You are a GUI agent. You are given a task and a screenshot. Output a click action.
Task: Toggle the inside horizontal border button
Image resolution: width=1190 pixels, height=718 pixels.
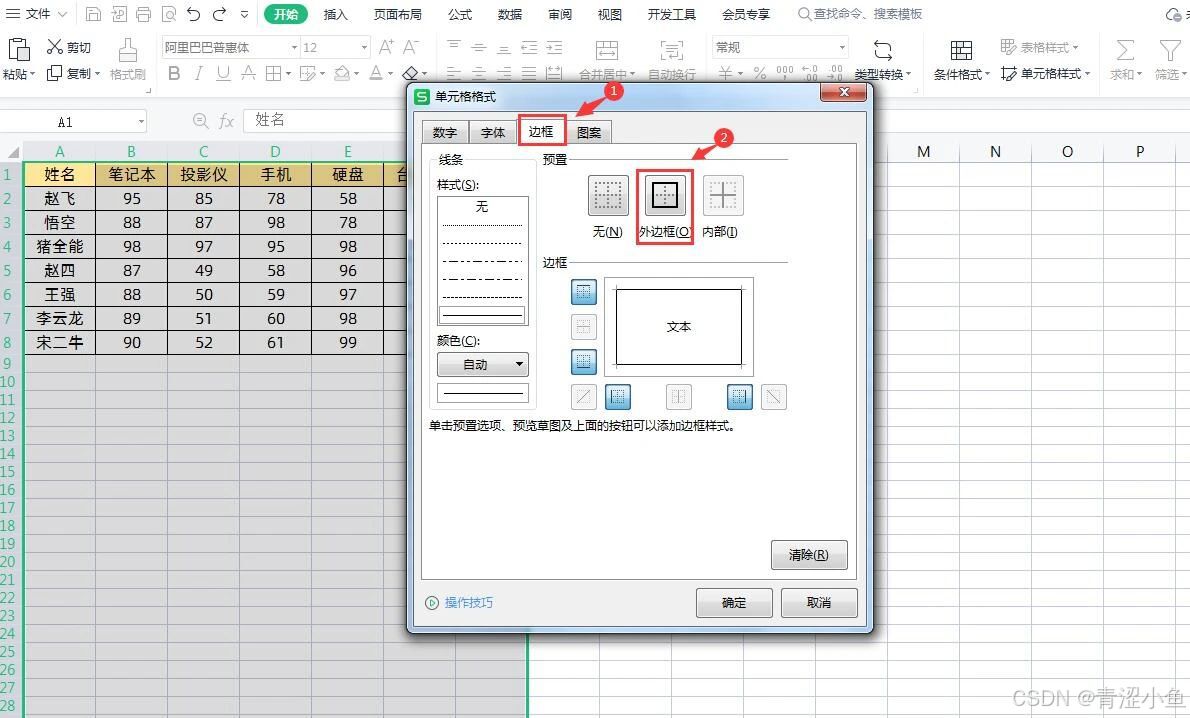click(x=584, y=326)
